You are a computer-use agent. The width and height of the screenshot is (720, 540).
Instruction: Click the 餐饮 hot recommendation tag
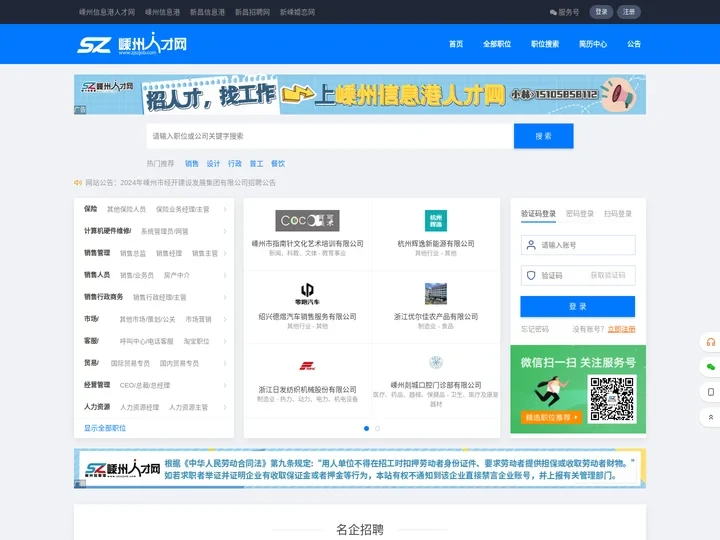point(278,163)
